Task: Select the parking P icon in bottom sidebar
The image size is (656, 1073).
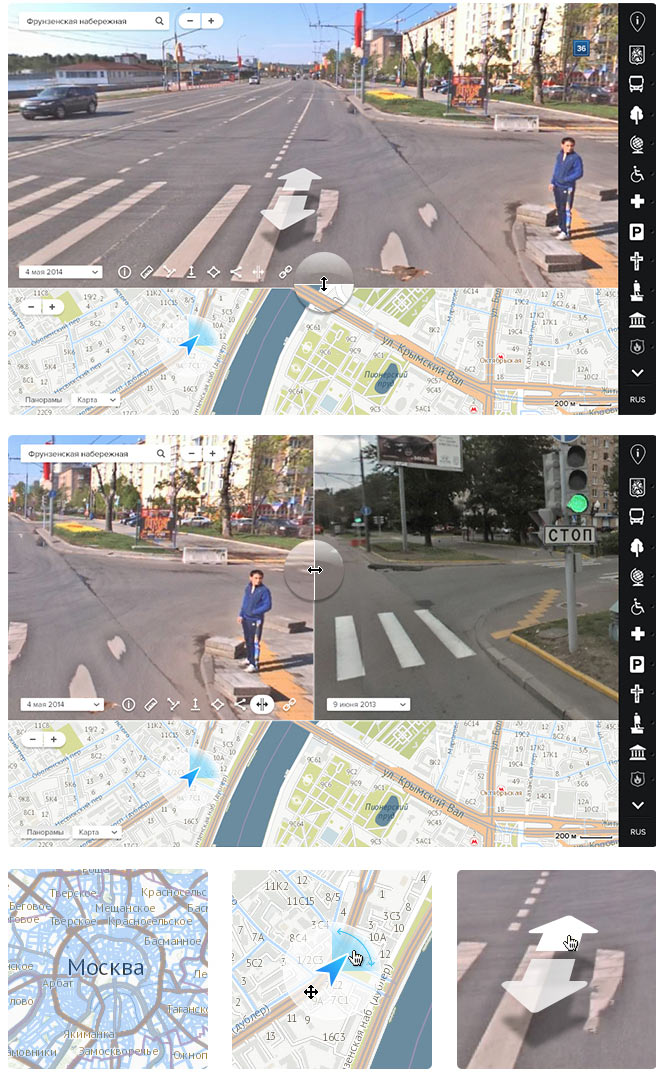Action: pyautogui.click(x=637, y=664)
